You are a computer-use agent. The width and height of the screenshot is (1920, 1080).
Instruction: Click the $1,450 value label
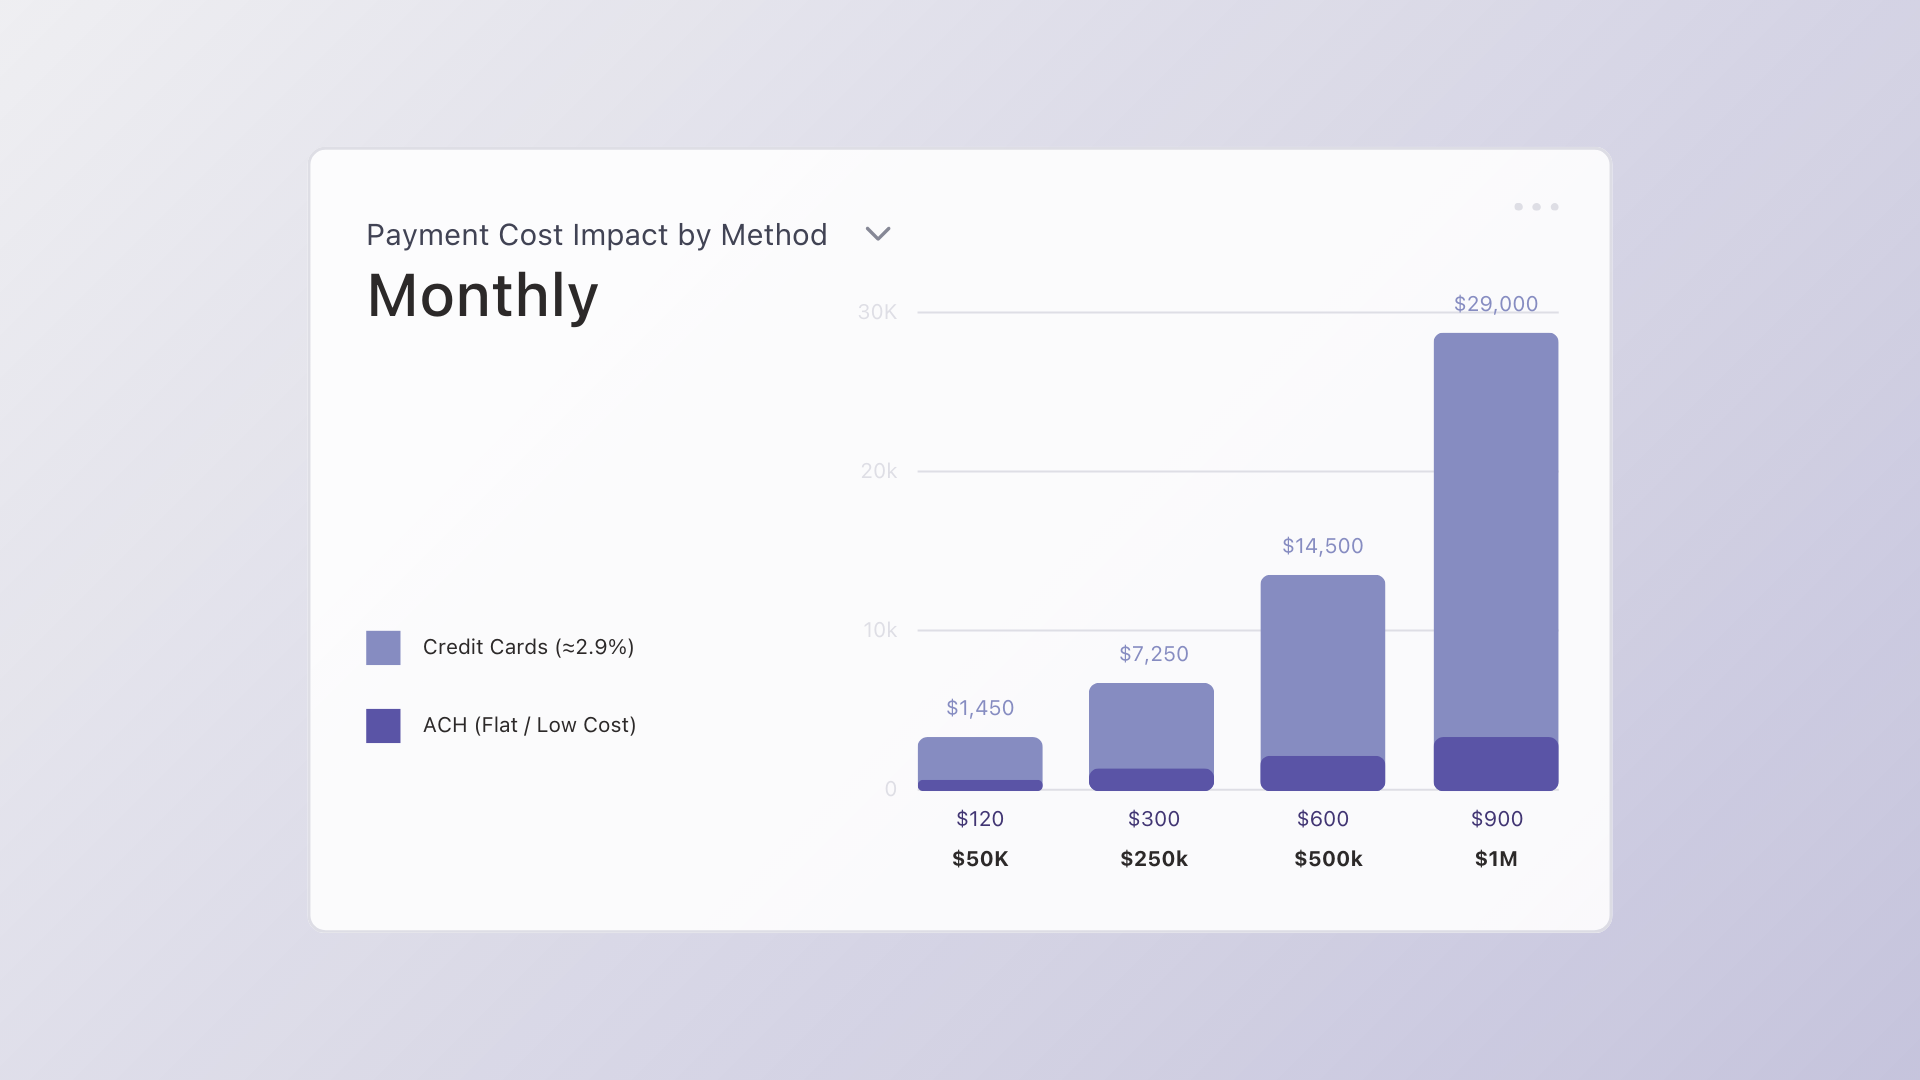980,708
